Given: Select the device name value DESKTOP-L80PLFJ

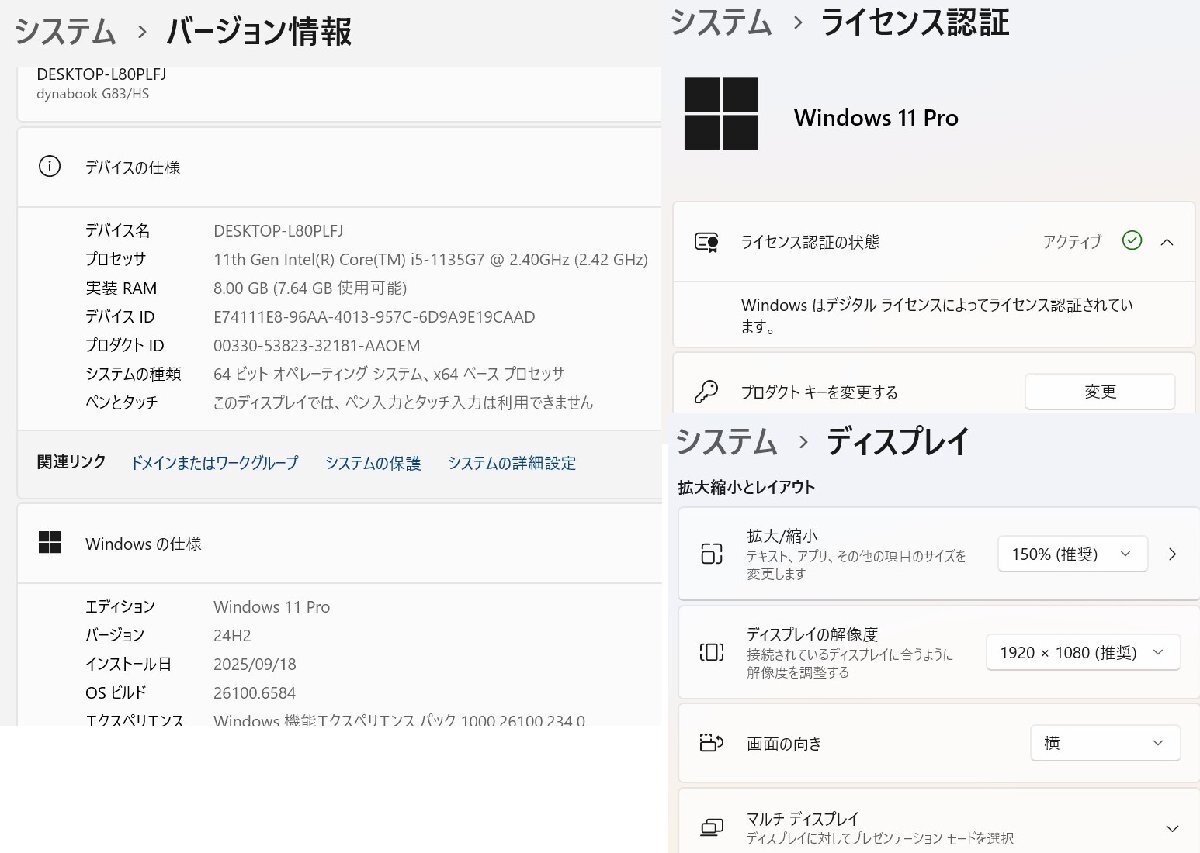Looking at the screenshot, I should (279, 231).
